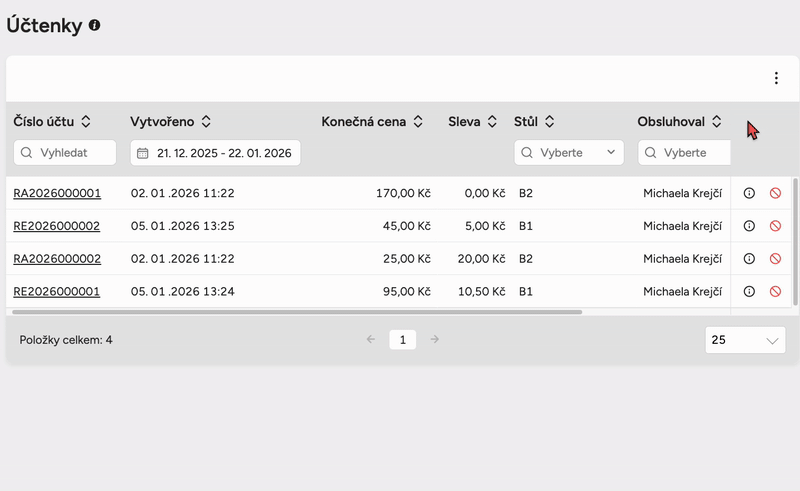Open the date range picker filter
Image resolution: width=800 pixels, height=491 pixels.
(215, 153)
